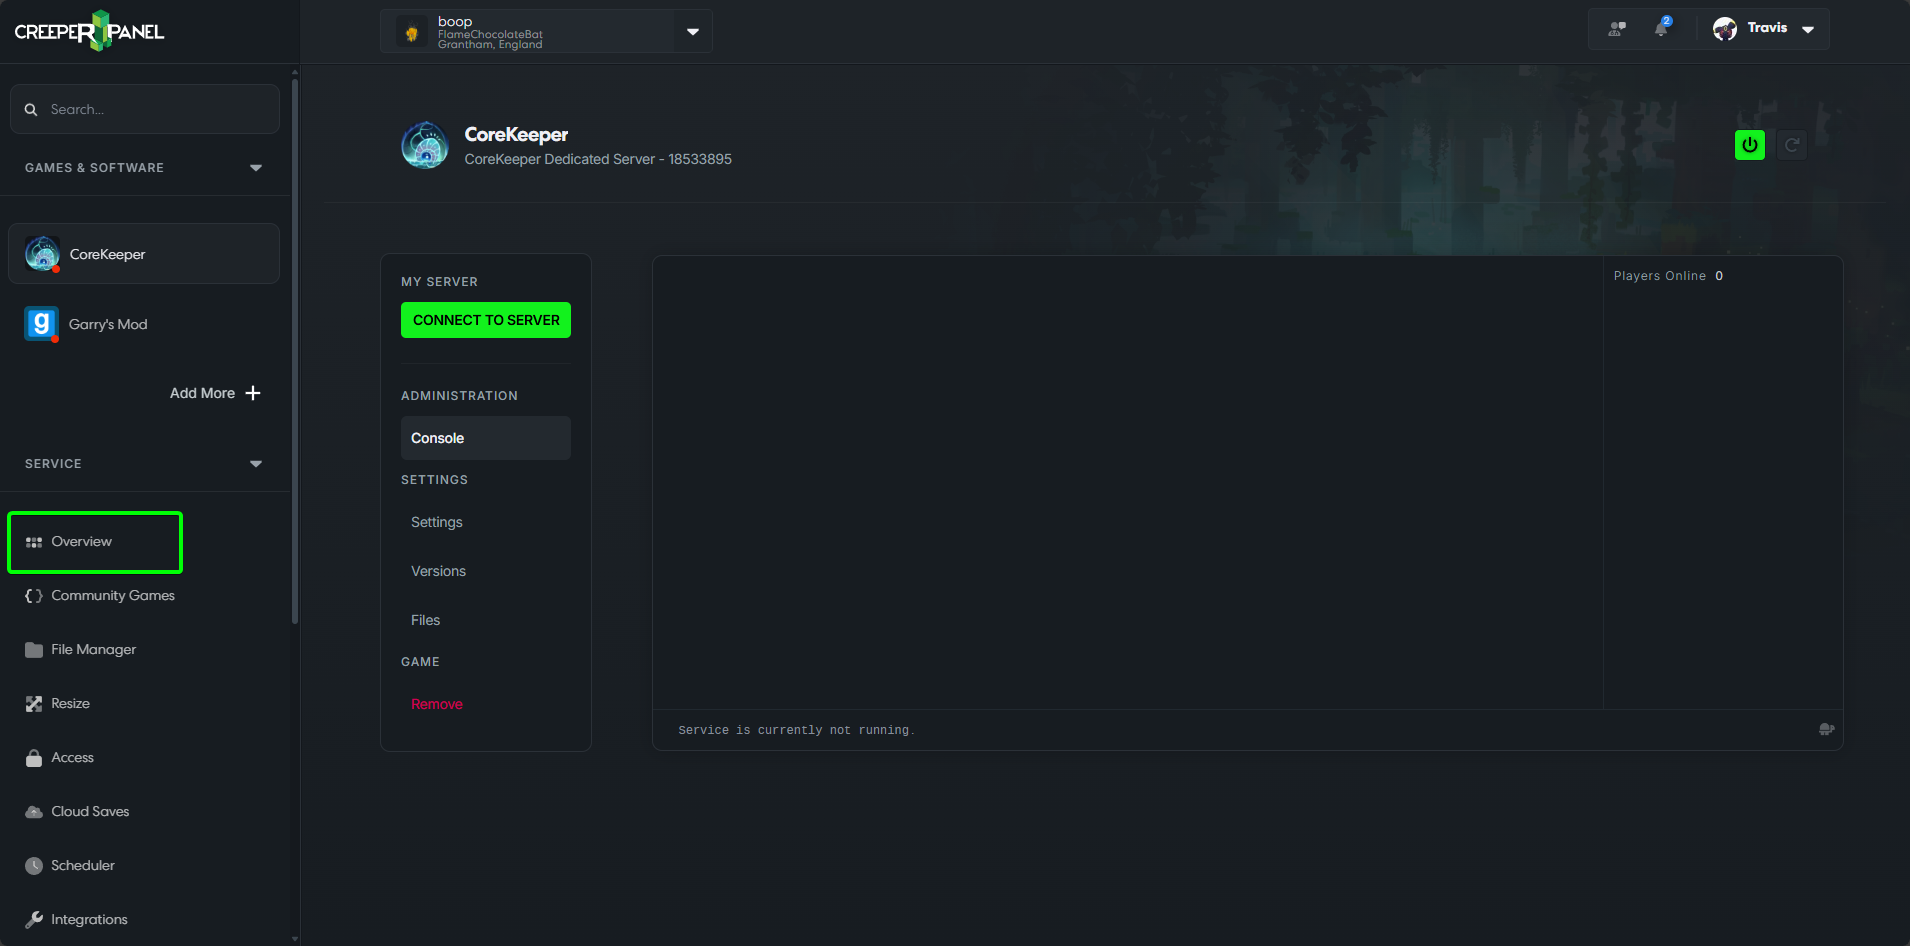This screenshot has height=946, width=1910.
Task: Toggle the server power button
Action: pos(1750,144)
